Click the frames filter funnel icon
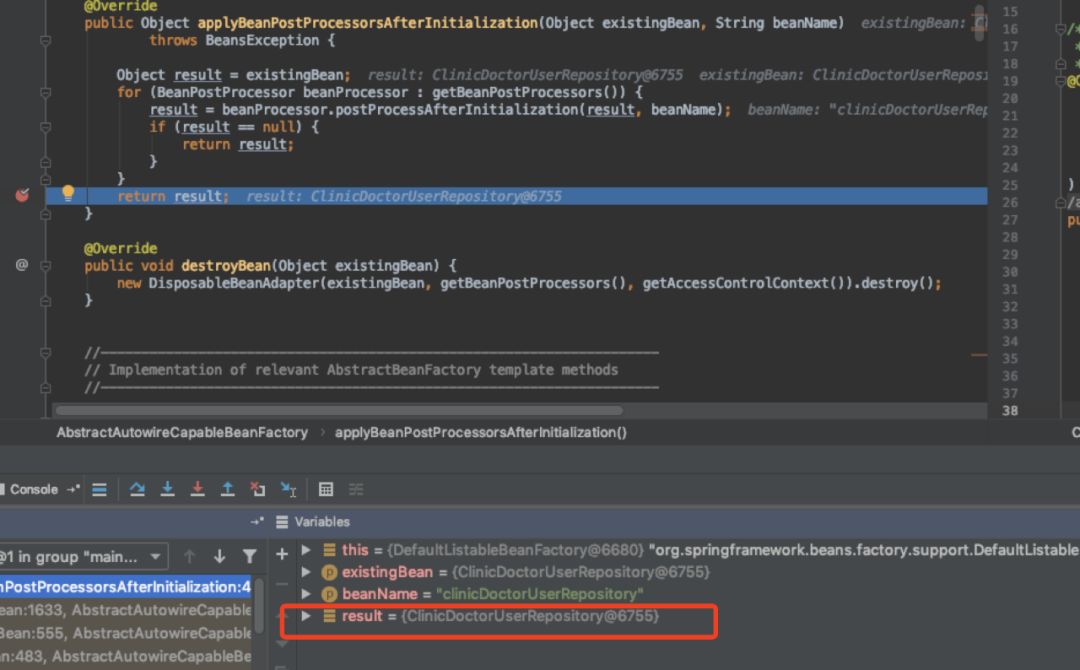Viewport: 1080px width, 670px height. pos(249,556)
